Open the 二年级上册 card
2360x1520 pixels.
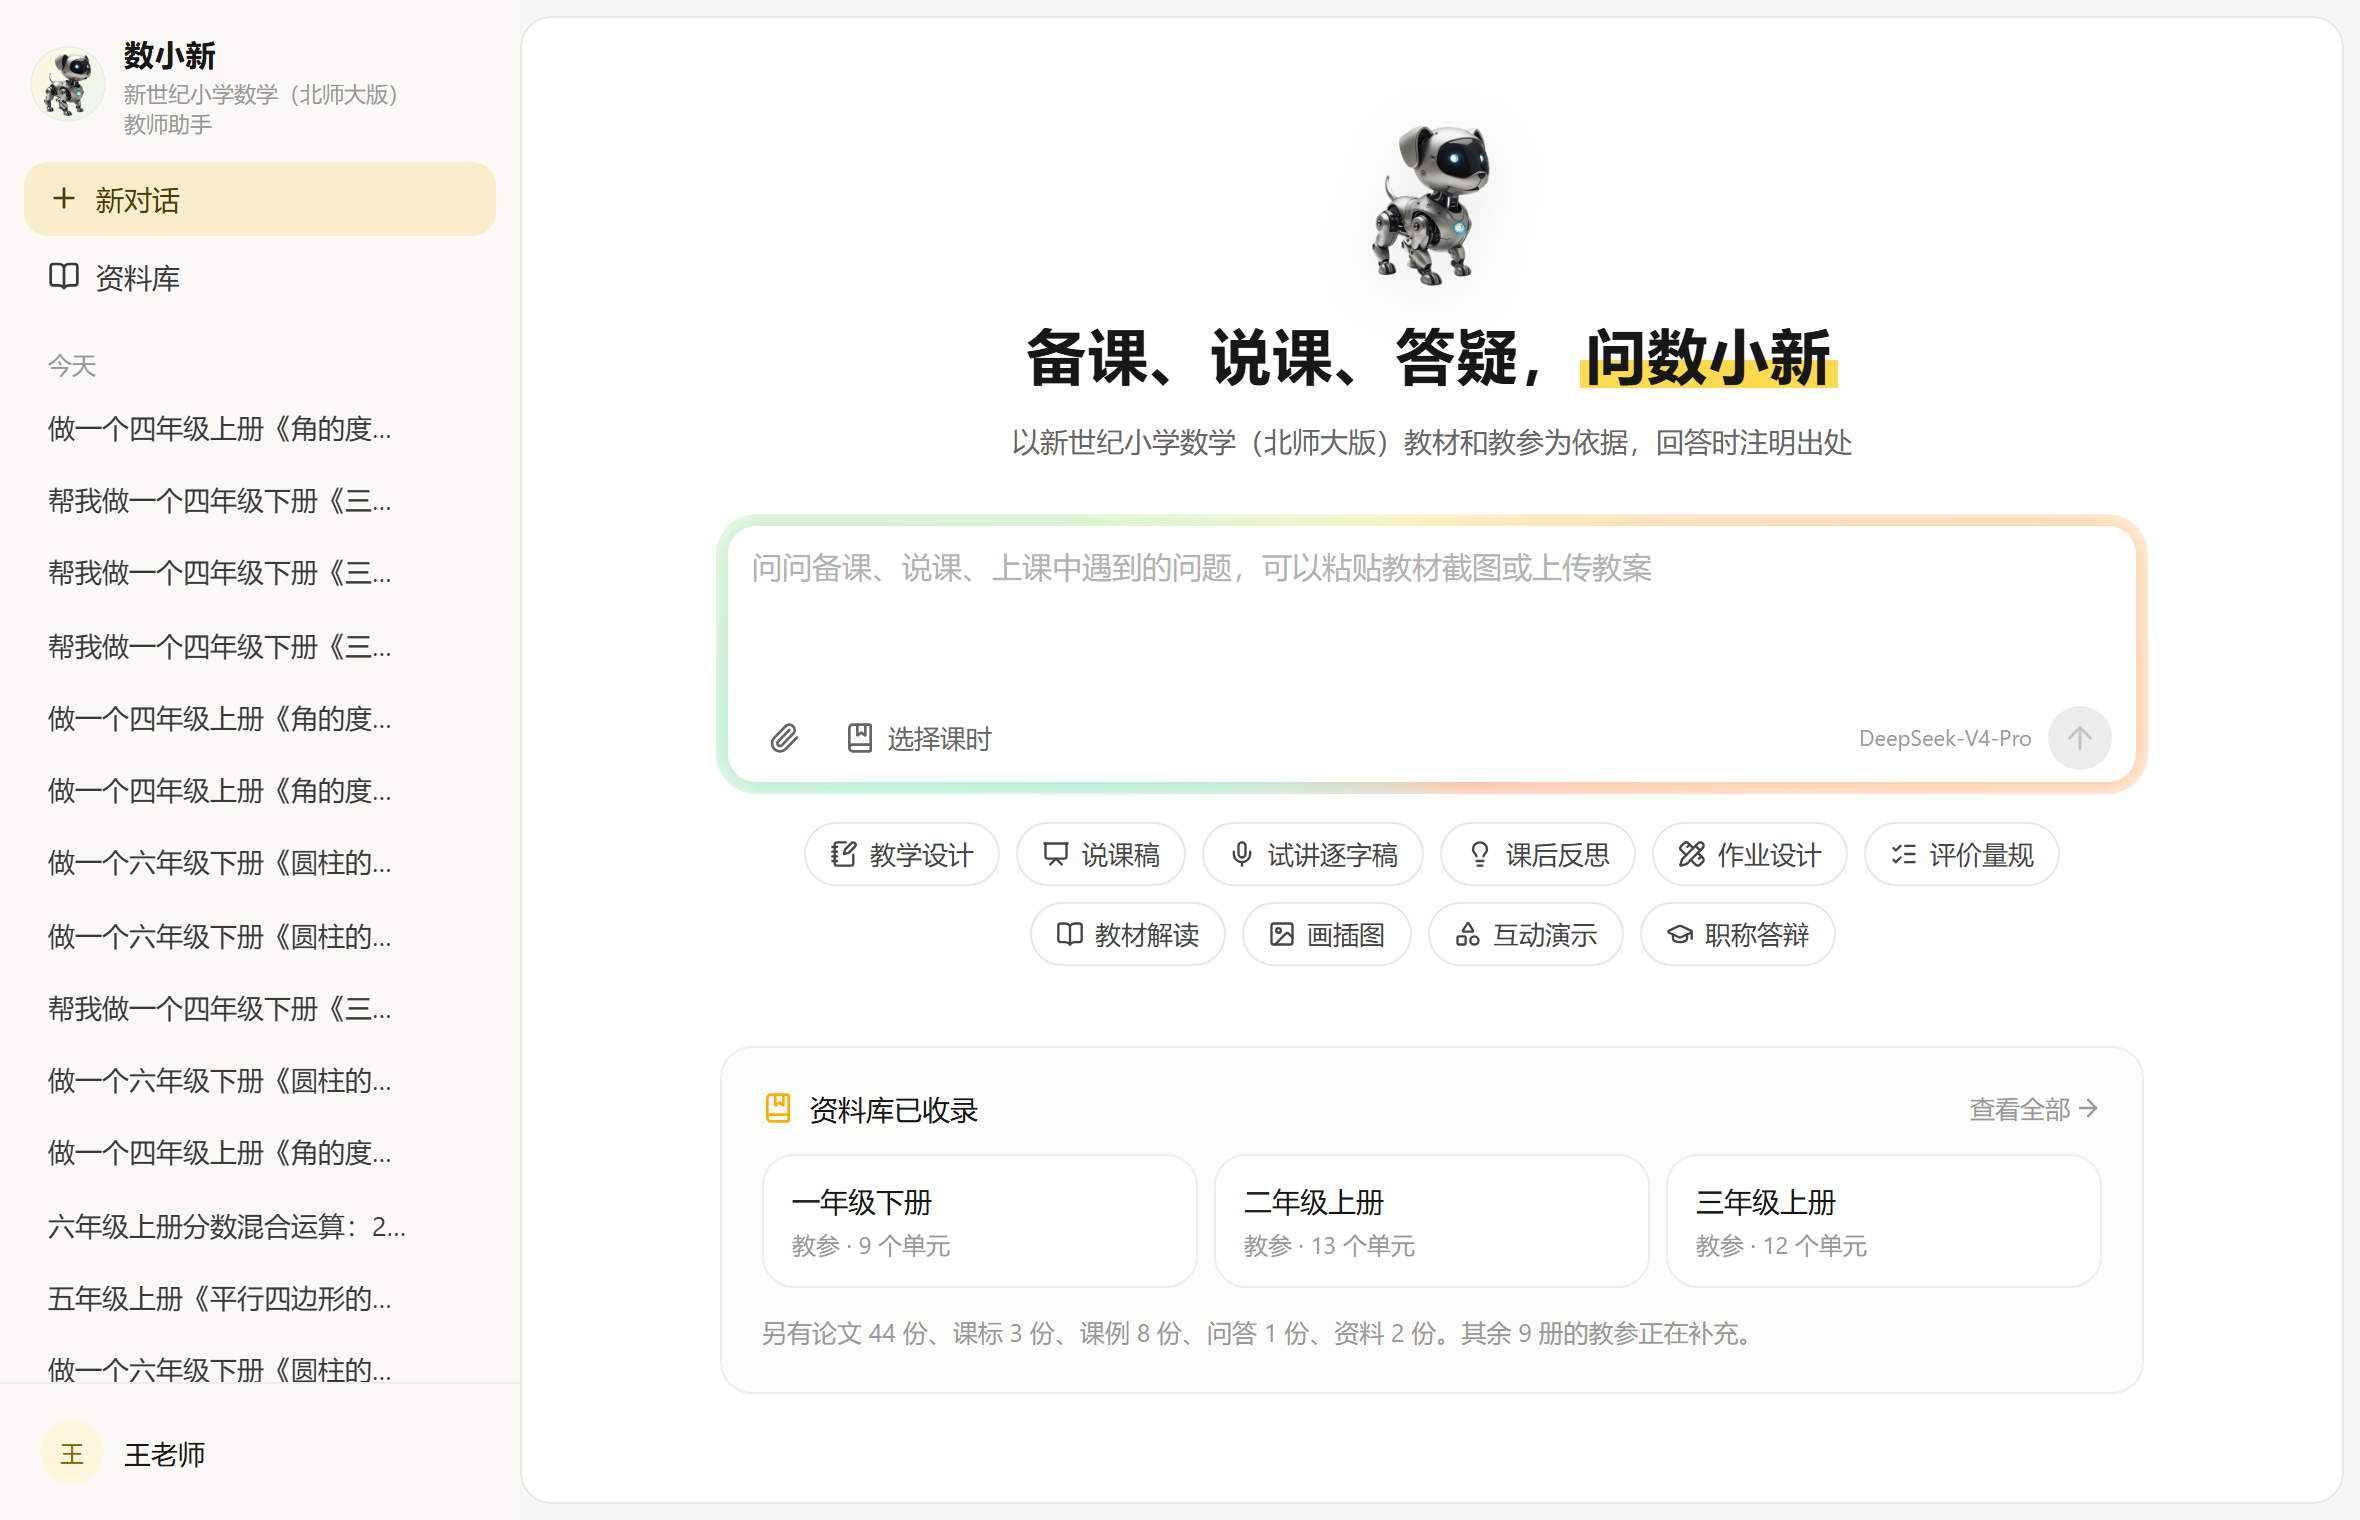[1431, 1221]
